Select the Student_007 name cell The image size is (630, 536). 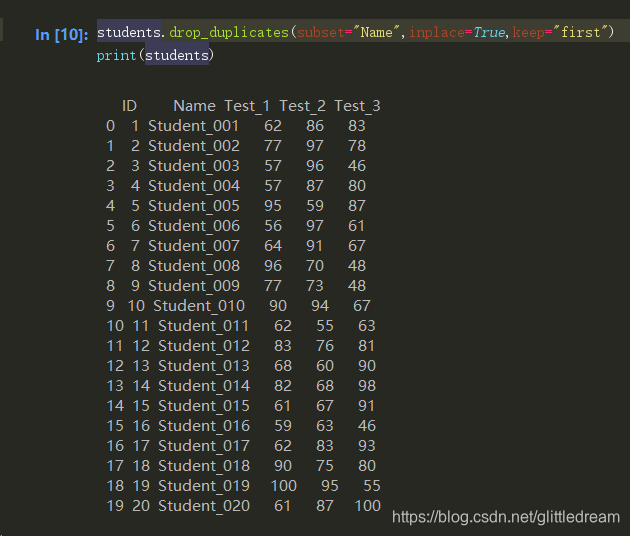(x=194, y=246)
